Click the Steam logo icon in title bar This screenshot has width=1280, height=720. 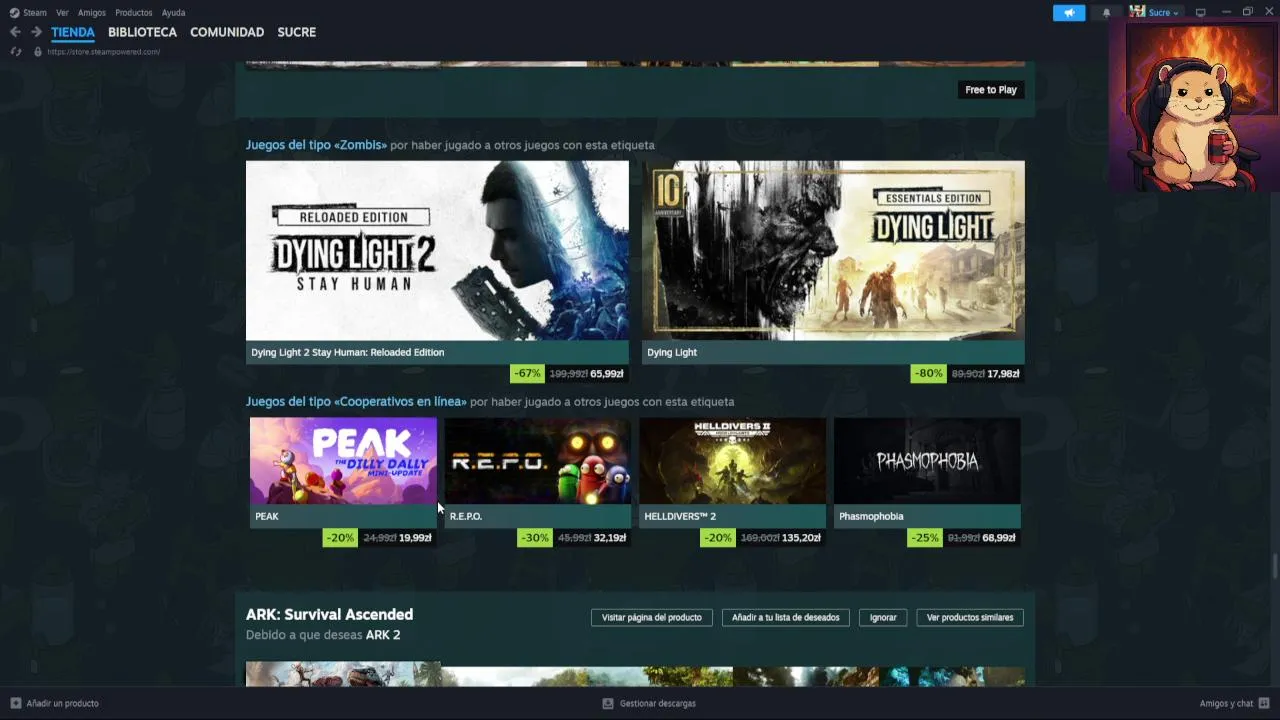(x=14, y=13)
